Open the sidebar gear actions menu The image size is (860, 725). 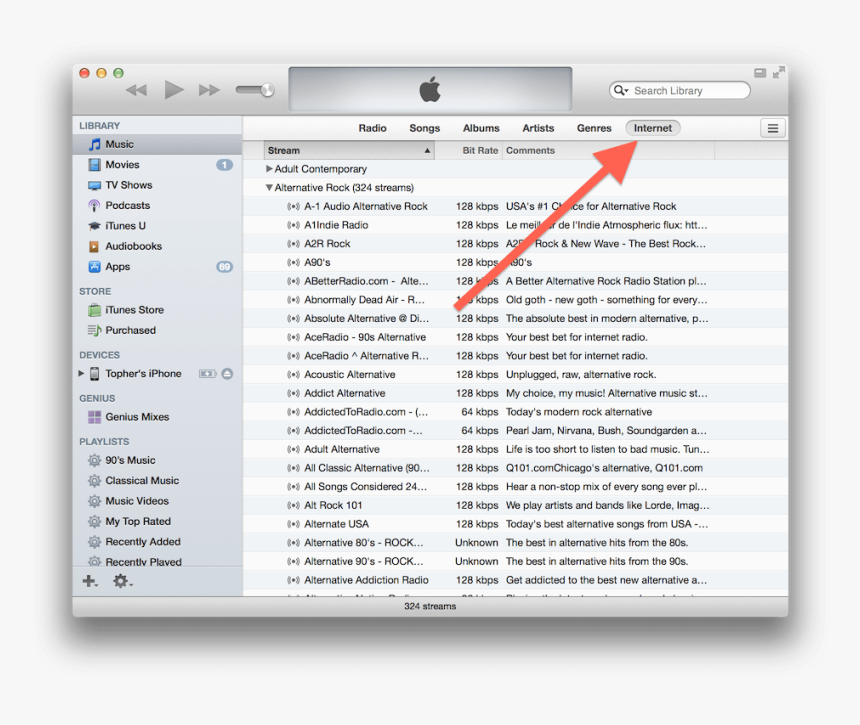pyautogui.click(x=122, y=581)
